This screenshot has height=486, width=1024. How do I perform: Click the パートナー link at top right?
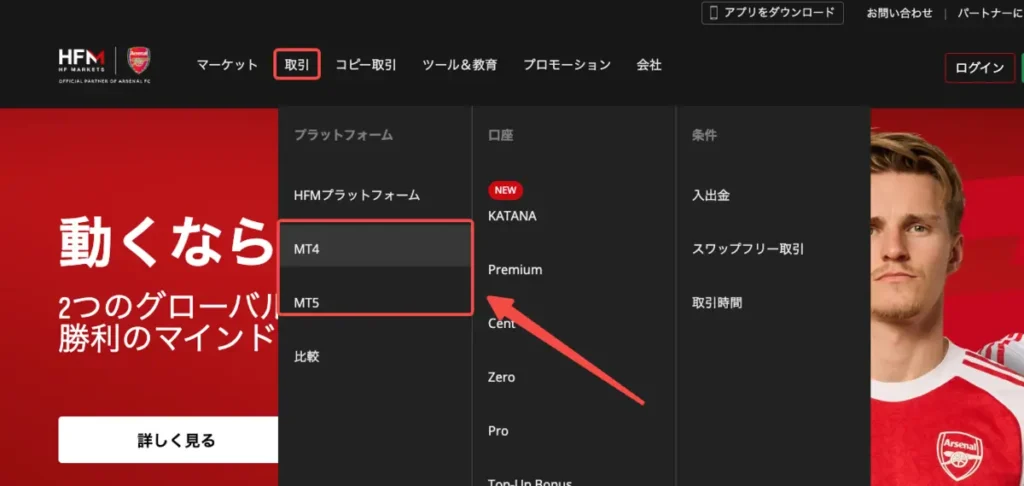coord(991,13)
